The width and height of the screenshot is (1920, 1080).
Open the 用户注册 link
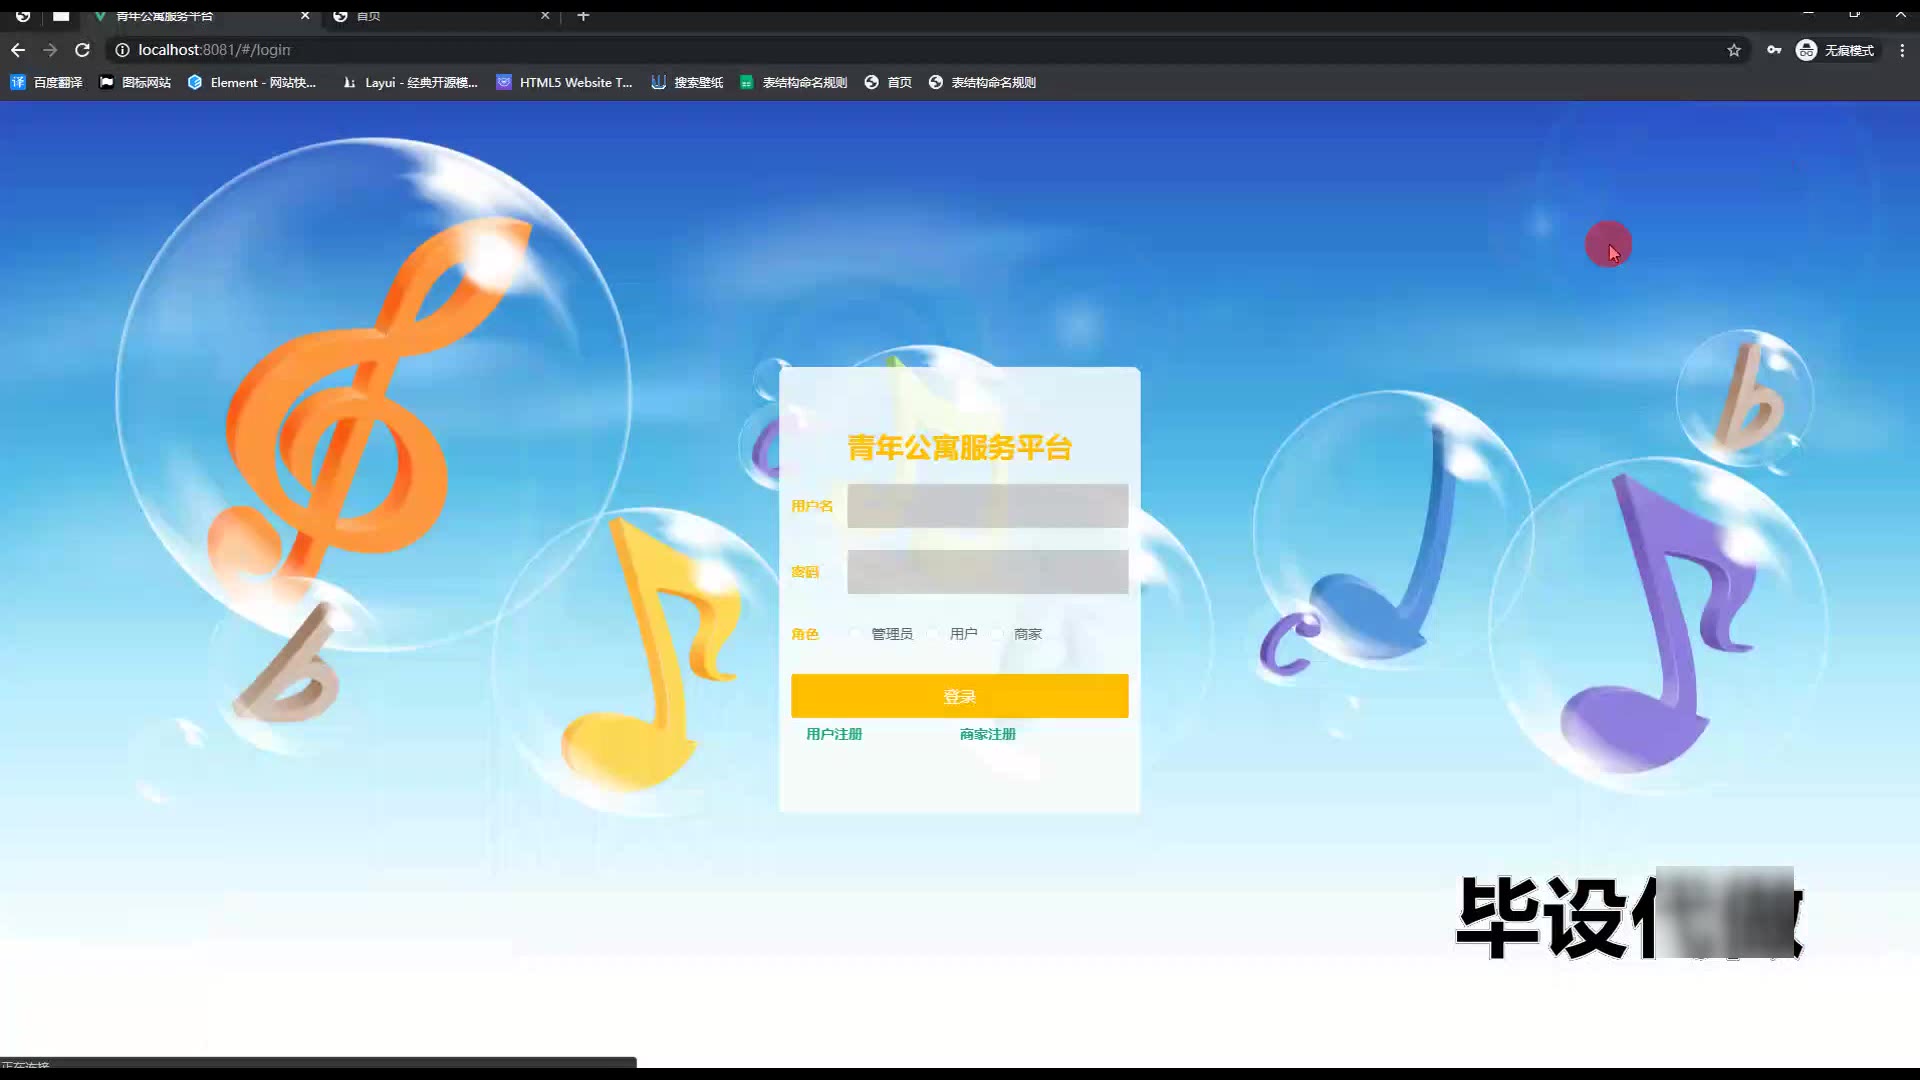834,734
